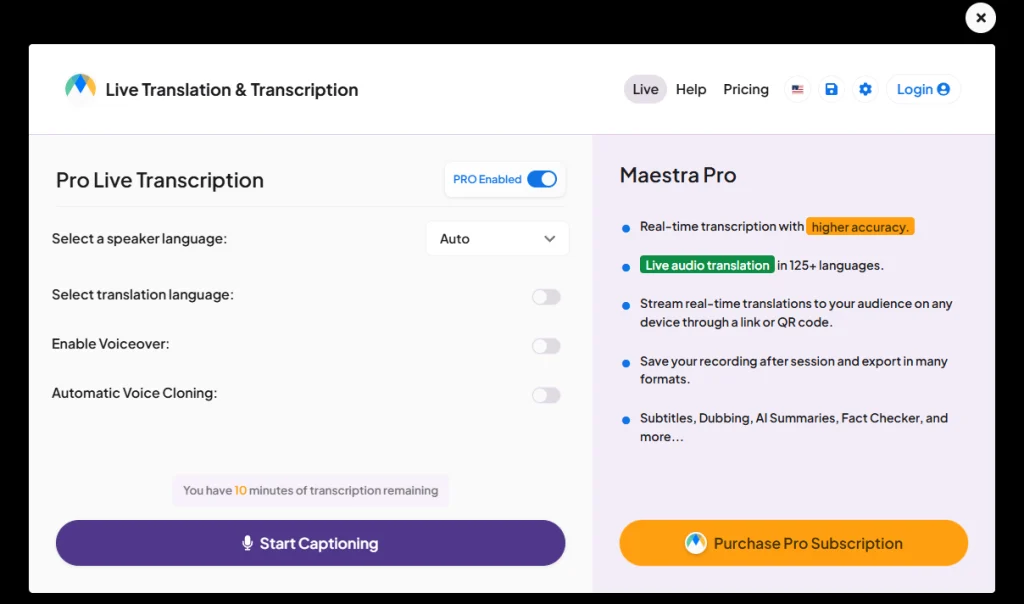Screen dimensions: 1024x604
Task: Disable the PRO Enabled toggle
Action: pos(542,179)
